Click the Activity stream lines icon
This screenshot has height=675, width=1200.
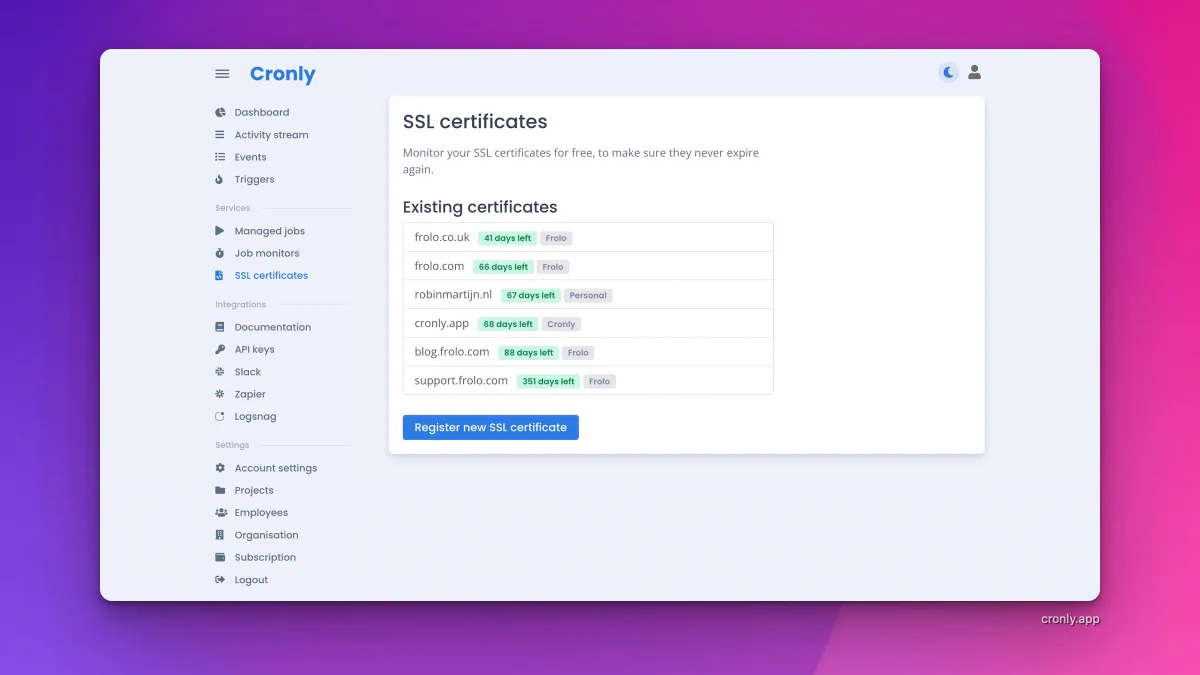220,135
